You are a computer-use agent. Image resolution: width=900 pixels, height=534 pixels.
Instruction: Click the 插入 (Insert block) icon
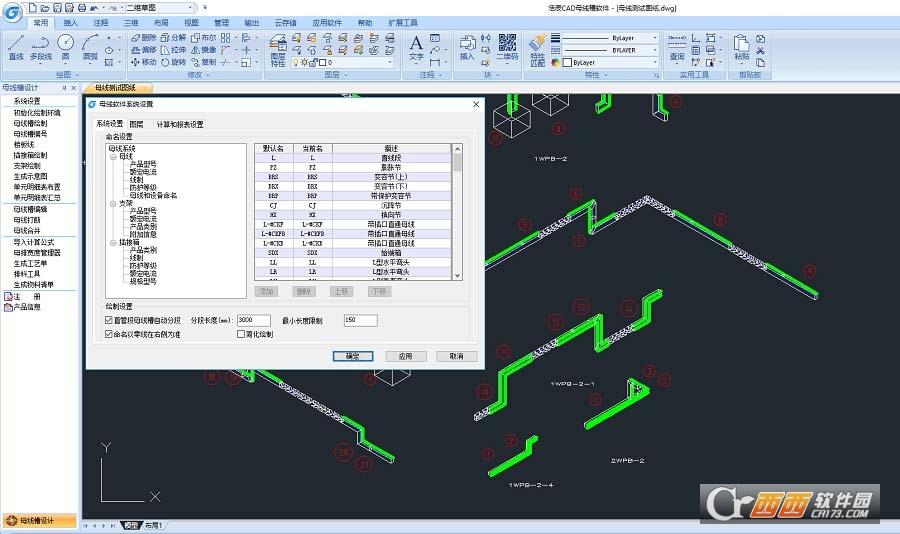(467, 47)
